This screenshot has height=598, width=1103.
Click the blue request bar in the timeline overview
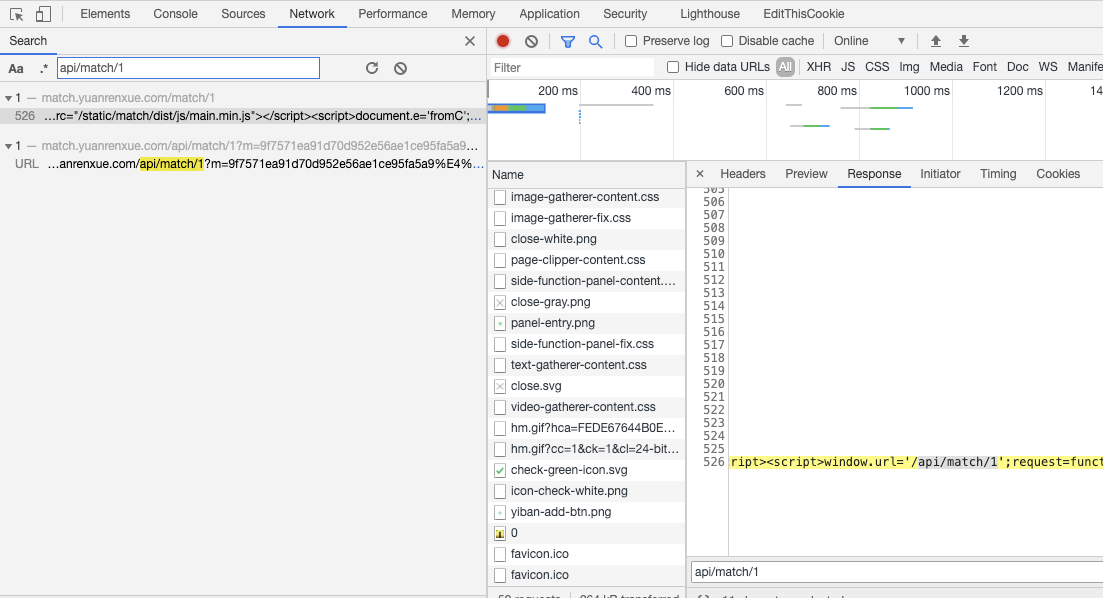click(x=517, y=108)
